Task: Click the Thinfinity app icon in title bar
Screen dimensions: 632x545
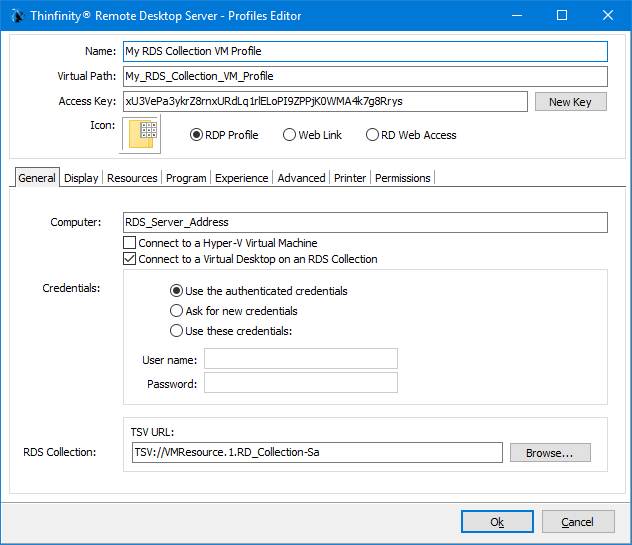Action: (x=17, y=16)
